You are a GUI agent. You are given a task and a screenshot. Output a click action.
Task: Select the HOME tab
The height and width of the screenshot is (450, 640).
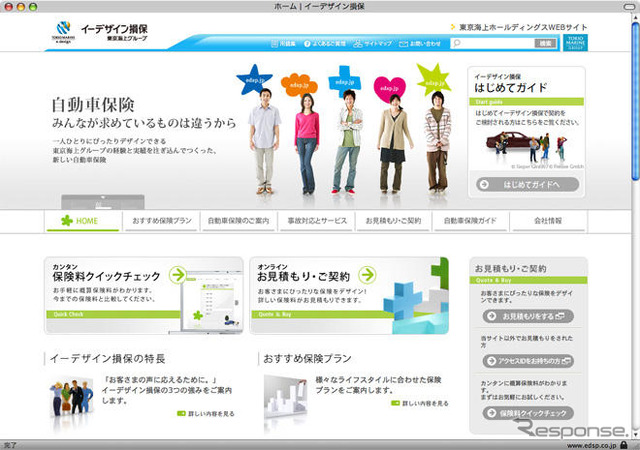tap(83, 221)
